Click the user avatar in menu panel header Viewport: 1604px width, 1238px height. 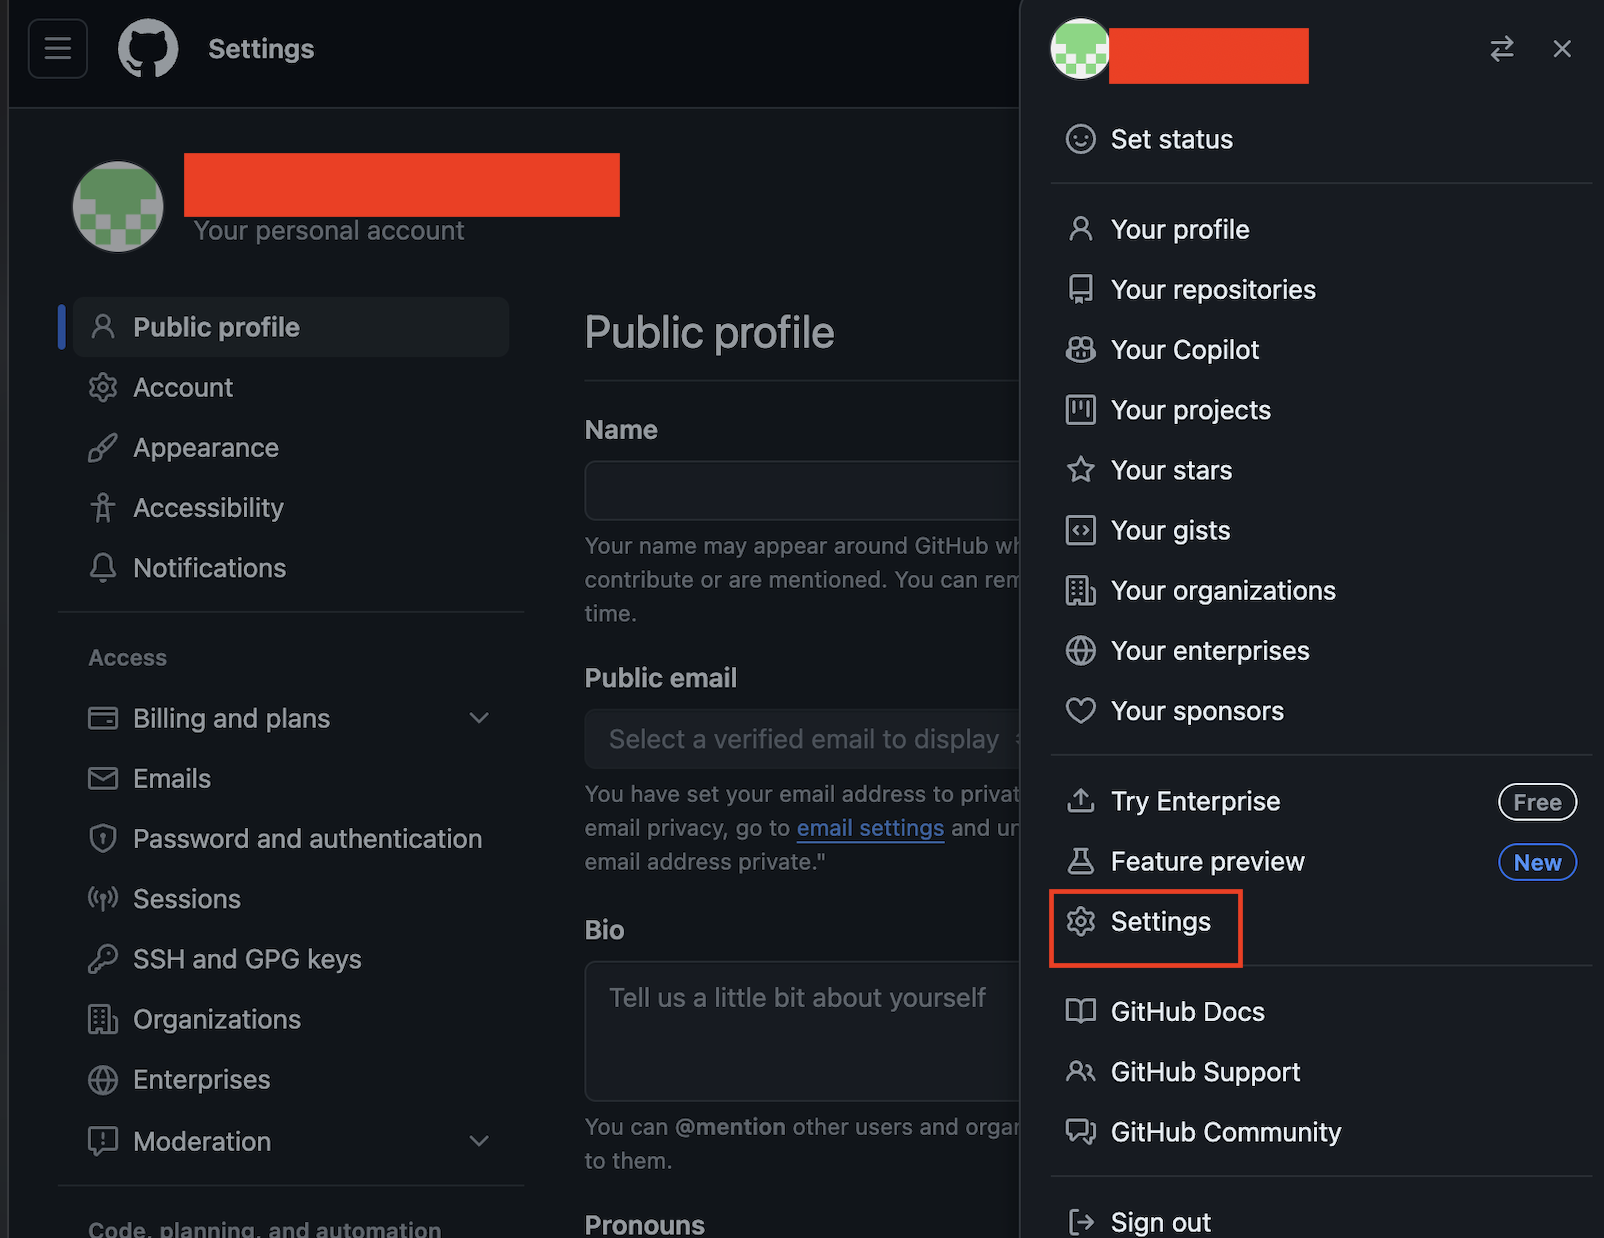tap(1080, 49)
